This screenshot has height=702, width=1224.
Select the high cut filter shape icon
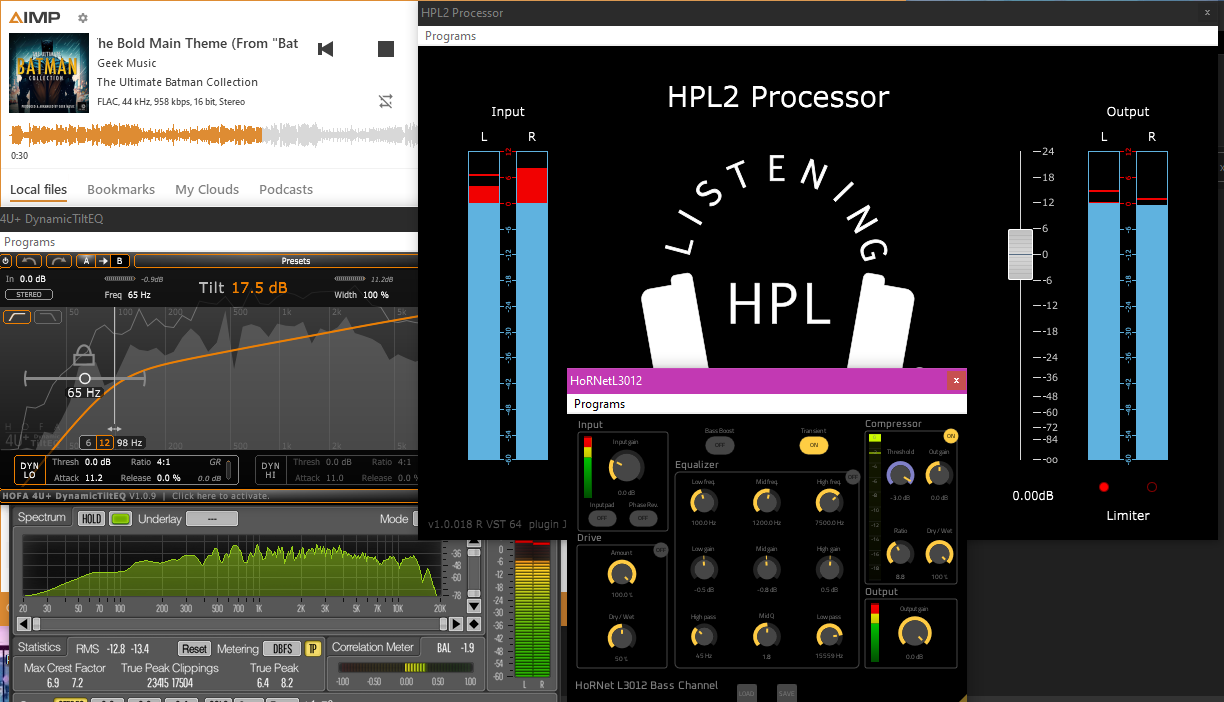click(48, 317)
